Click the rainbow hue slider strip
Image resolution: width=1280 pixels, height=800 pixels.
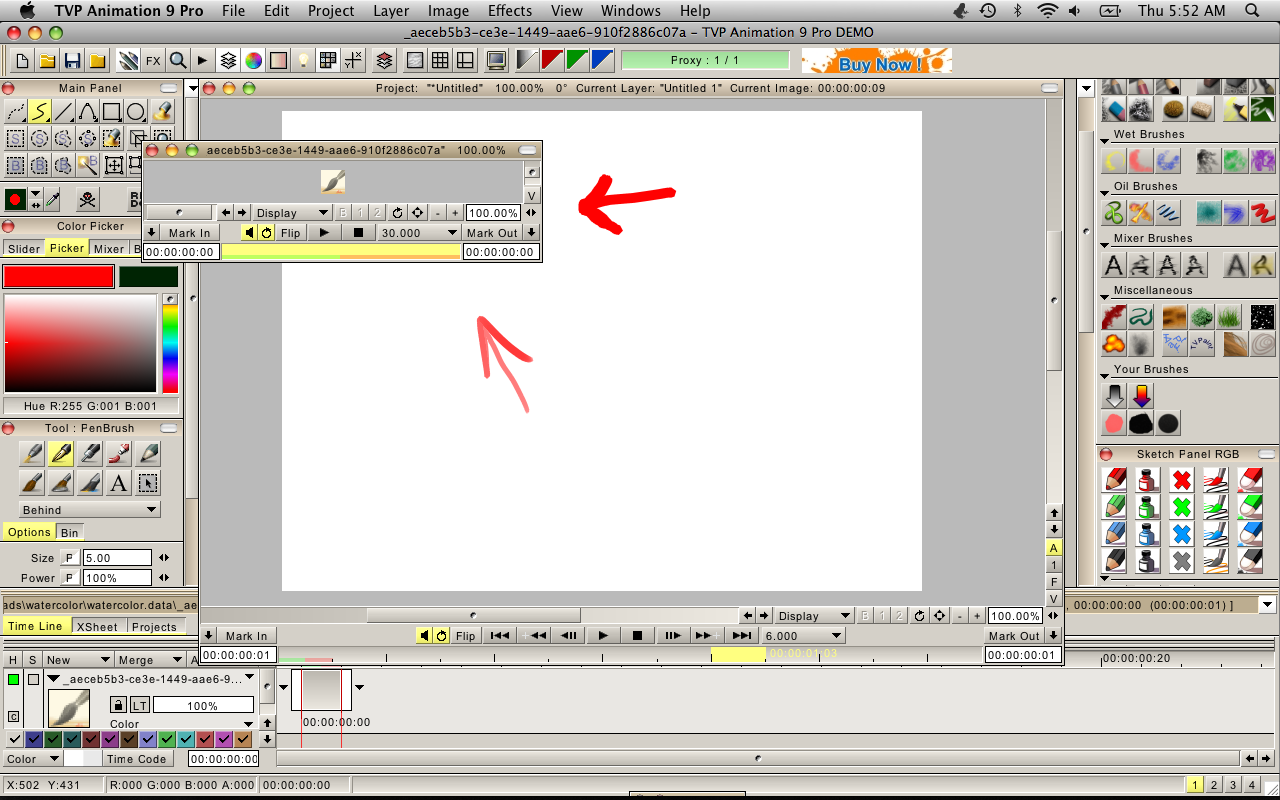[x=170, y=349]
